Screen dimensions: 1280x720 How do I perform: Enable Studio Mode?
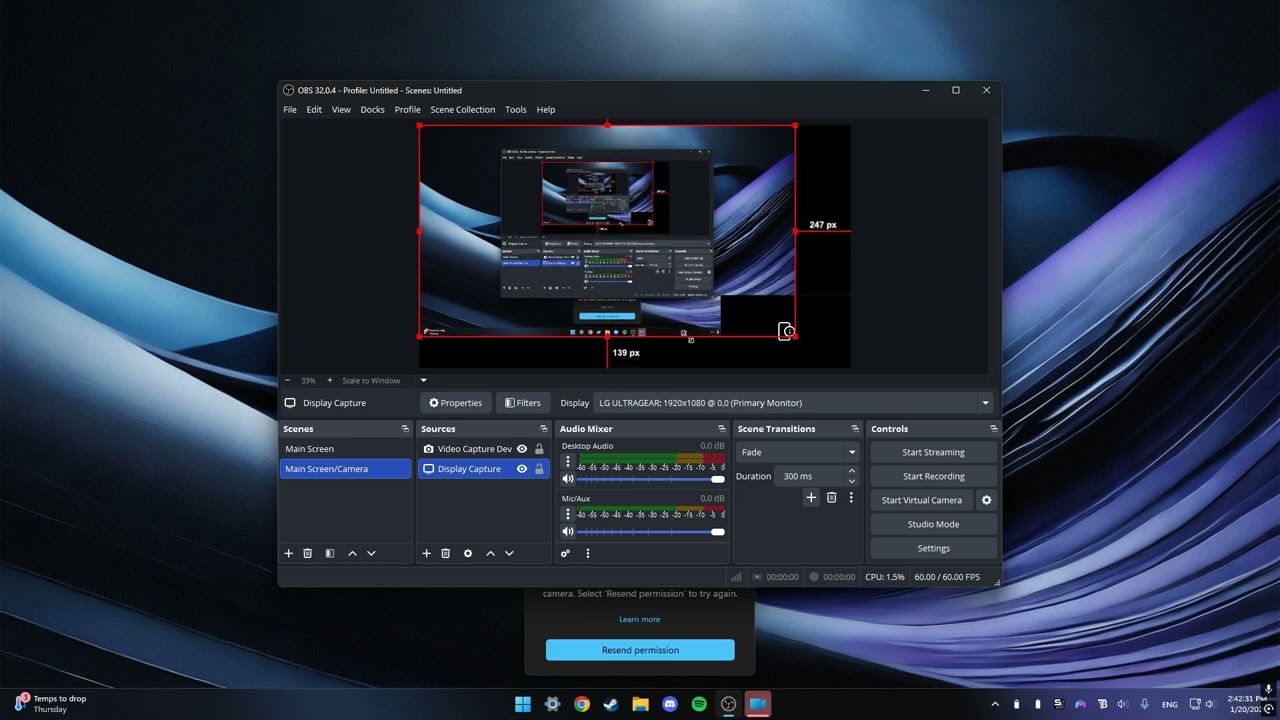point(934,524)
